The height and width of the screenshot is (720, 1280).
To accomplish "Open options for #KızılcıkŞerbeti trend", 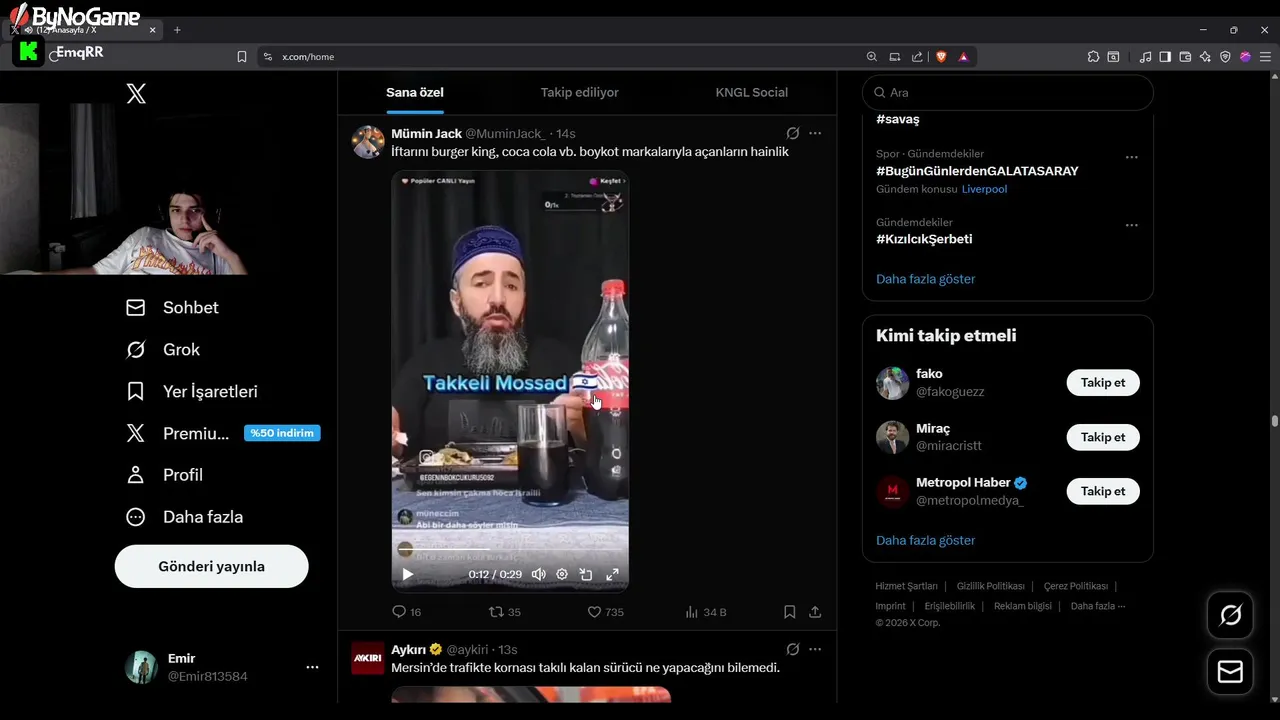I will click(x=1131, y=225).
